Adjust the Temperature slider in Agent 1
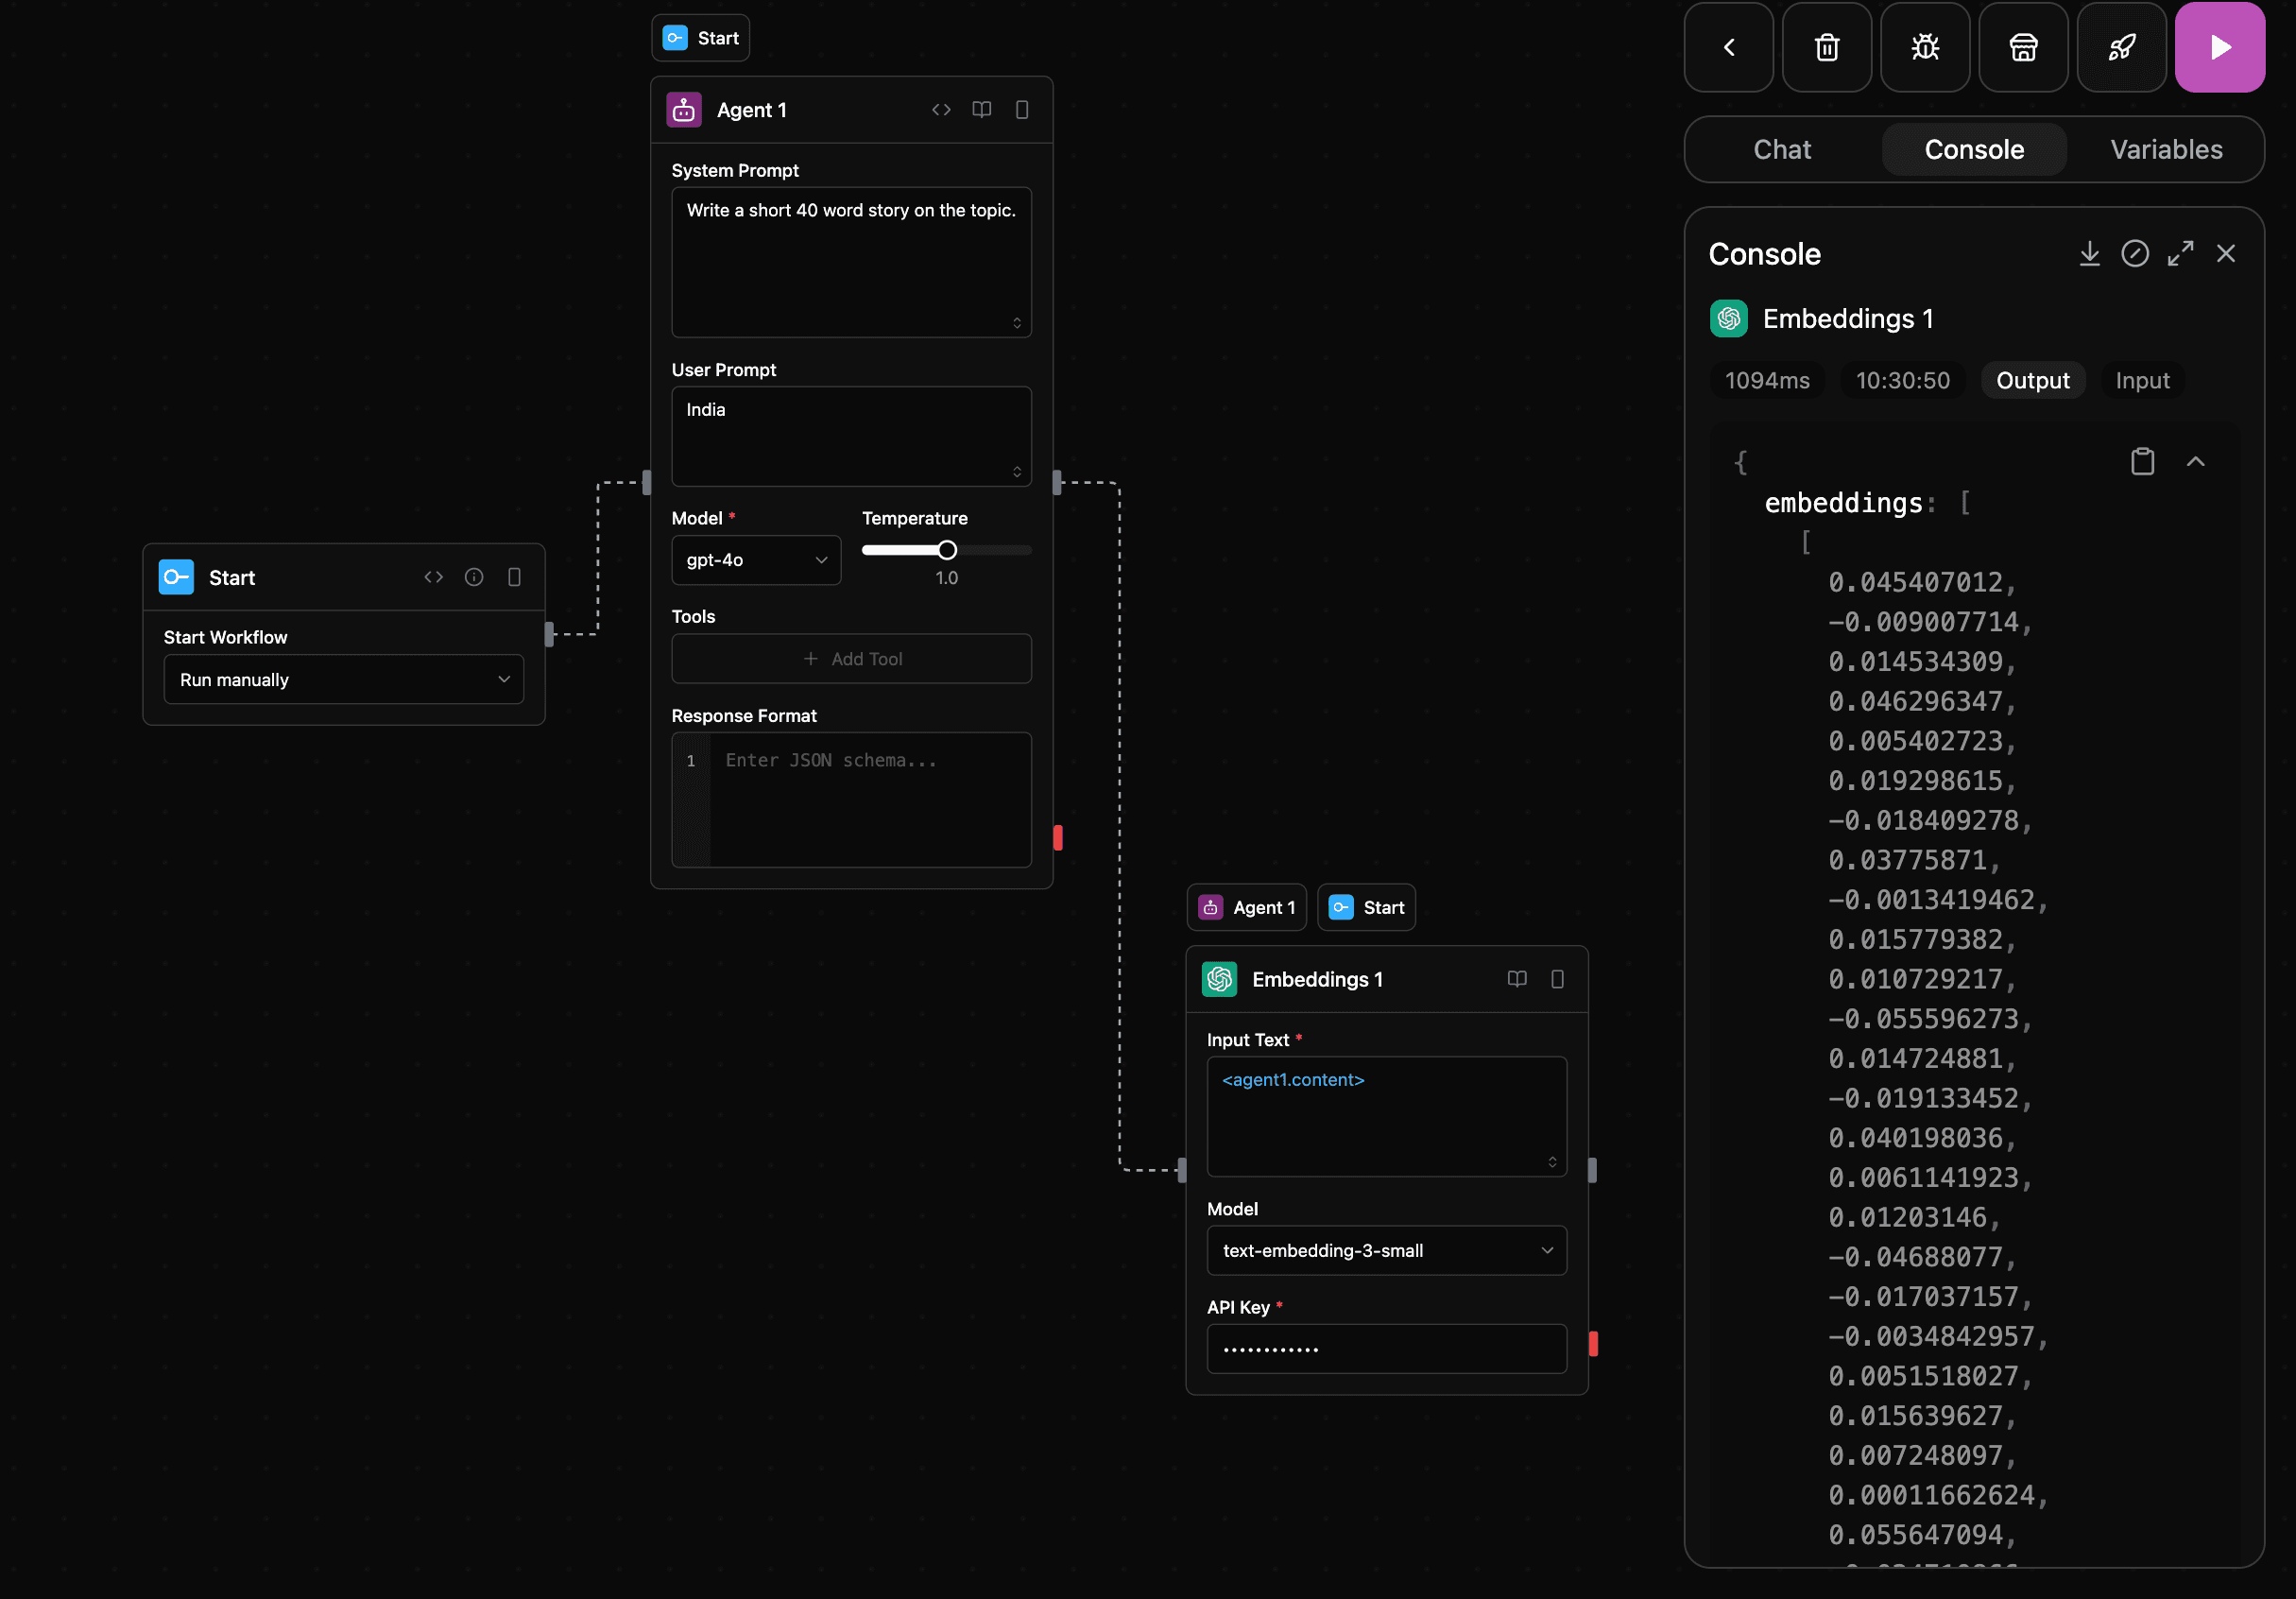This screenshot has height=1599, width=2296. [945, 550]
